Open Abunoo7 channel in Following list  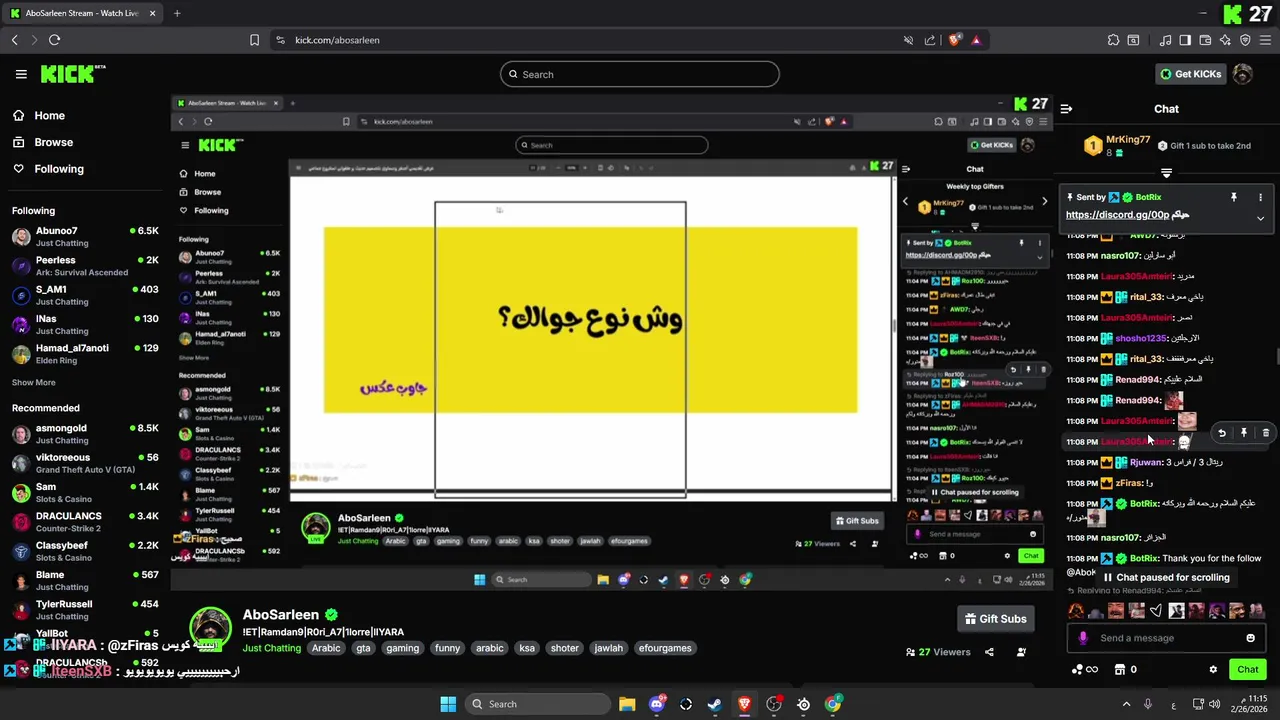[x=85, y=237]
